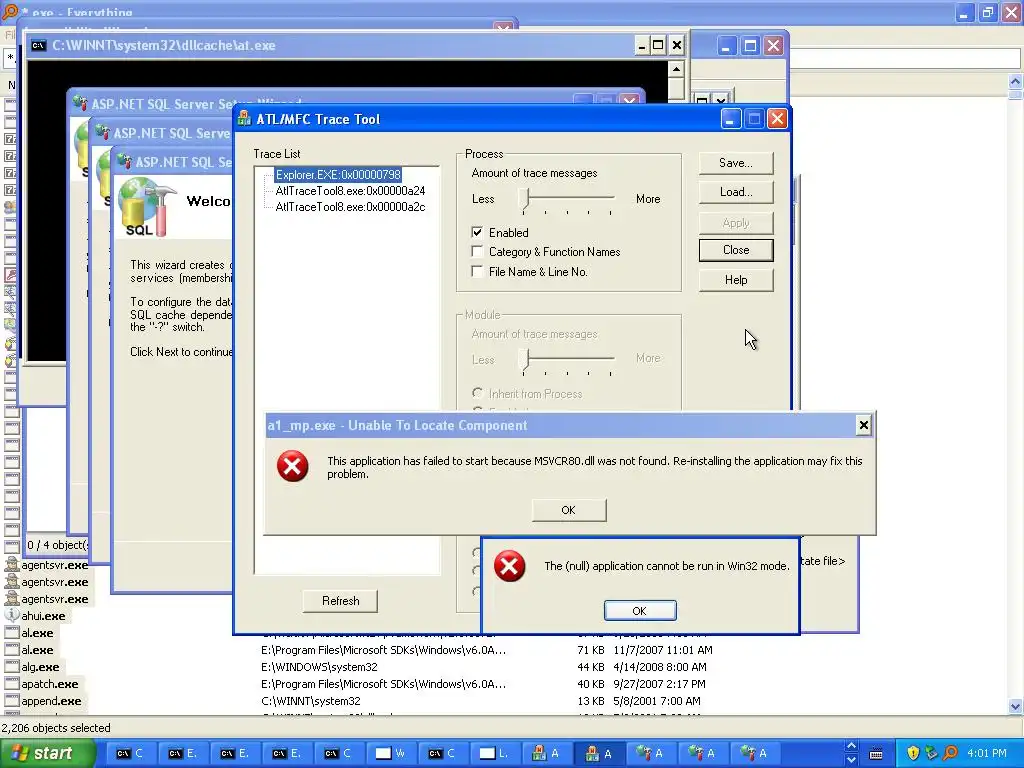The height and width of the screenshot is (768, 1024).
Task: Click the 13 KB size cell
Action: click(591, 701)
